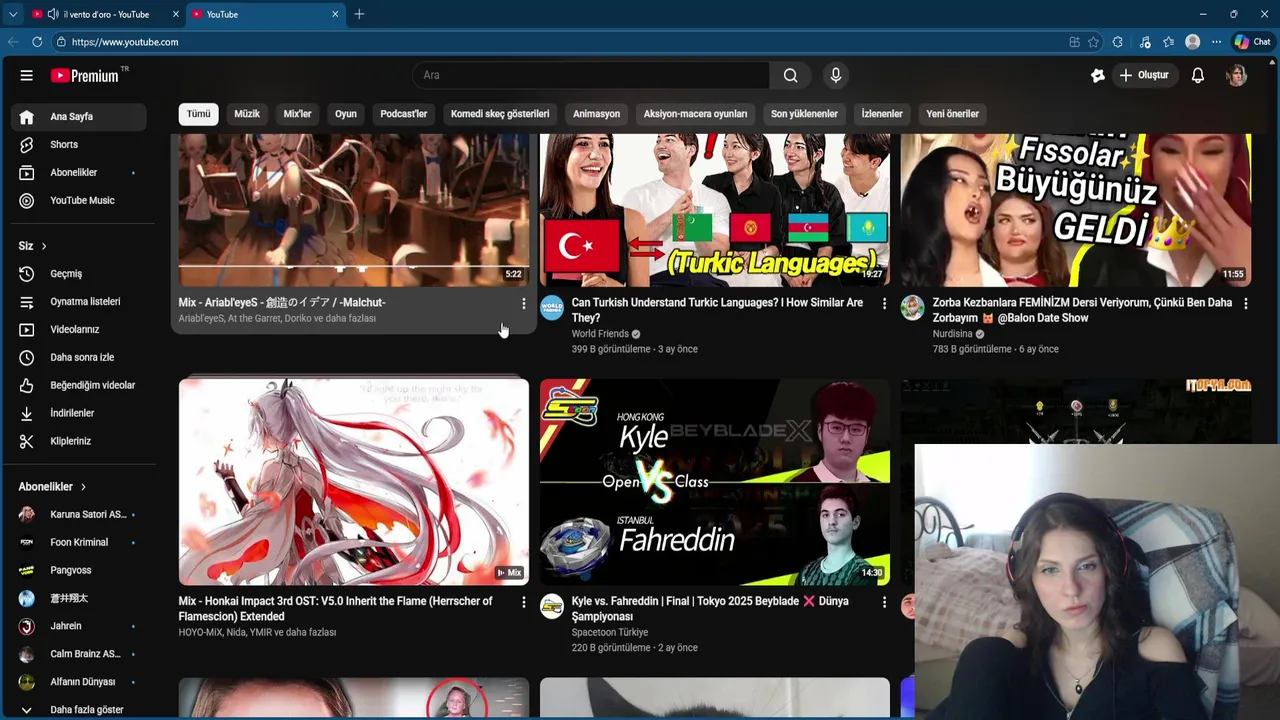Viewport: 1280px width, 720px height.
Task: Open Karuna Satori ASMR channel
Action: pos(79,515)
